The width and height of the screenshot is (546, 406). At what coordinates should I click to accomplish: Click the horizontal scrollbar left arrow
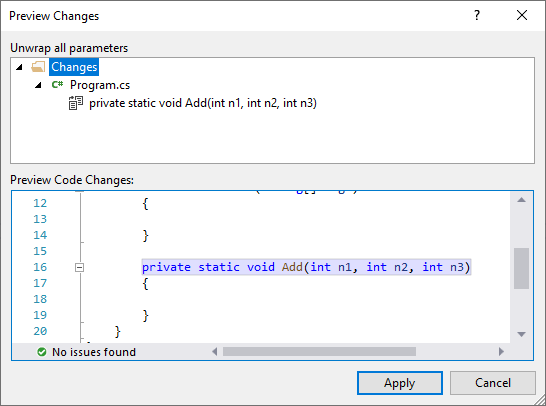tap(214, 352)
